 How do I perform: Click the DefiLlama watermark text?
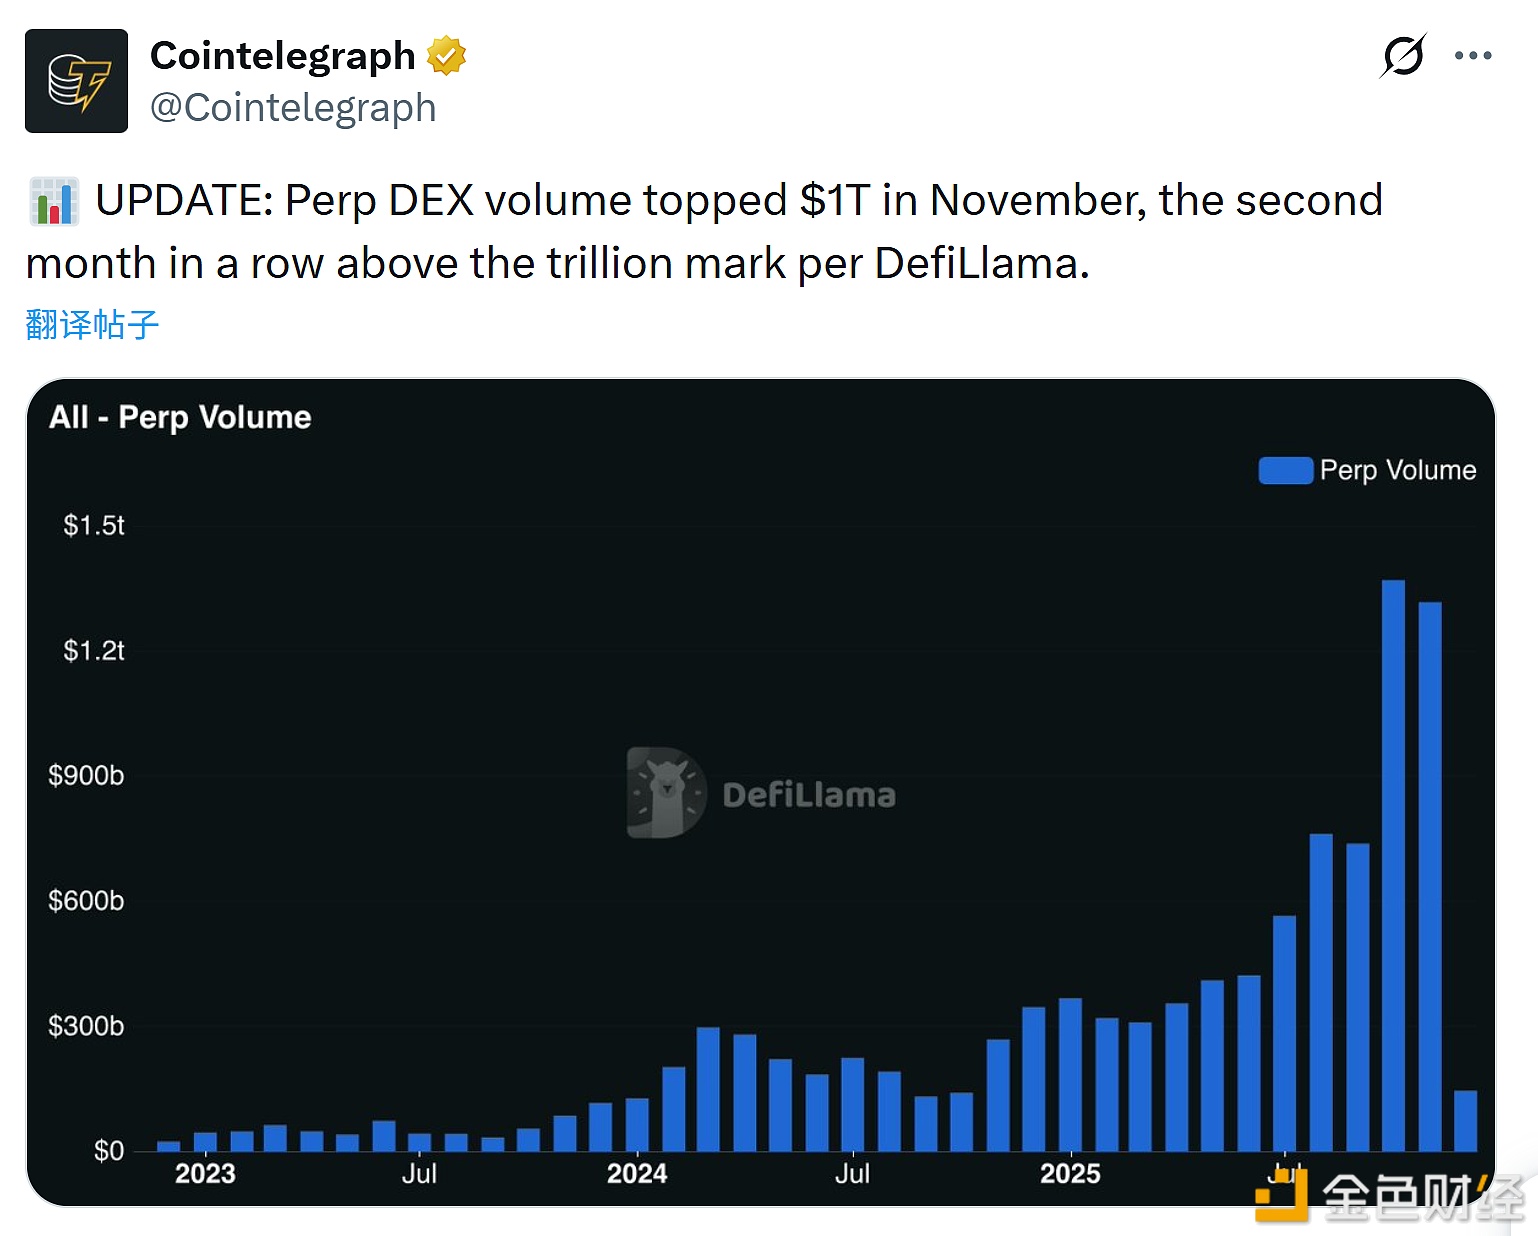pyautogui.click(x=809, y=795)
